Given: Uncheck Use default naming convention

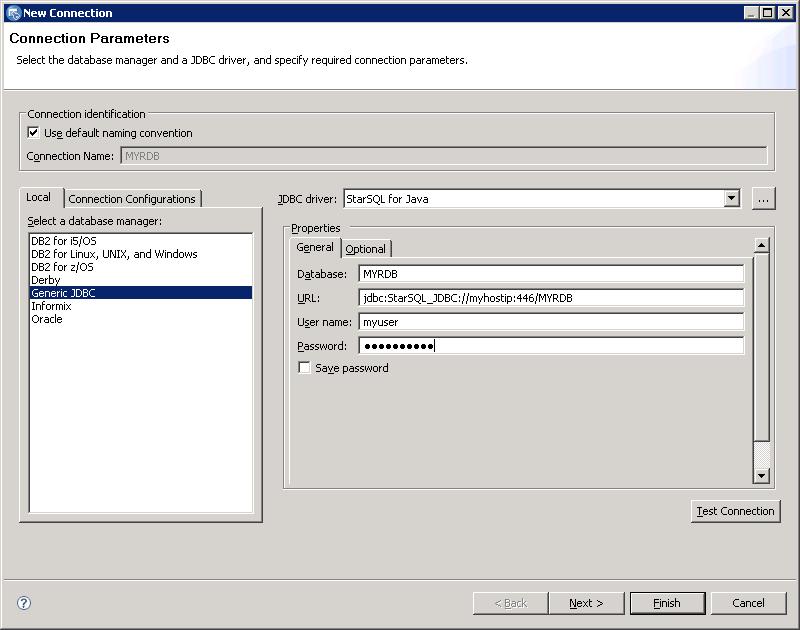Looking at the screenshot, I should [x=33, y=133].
